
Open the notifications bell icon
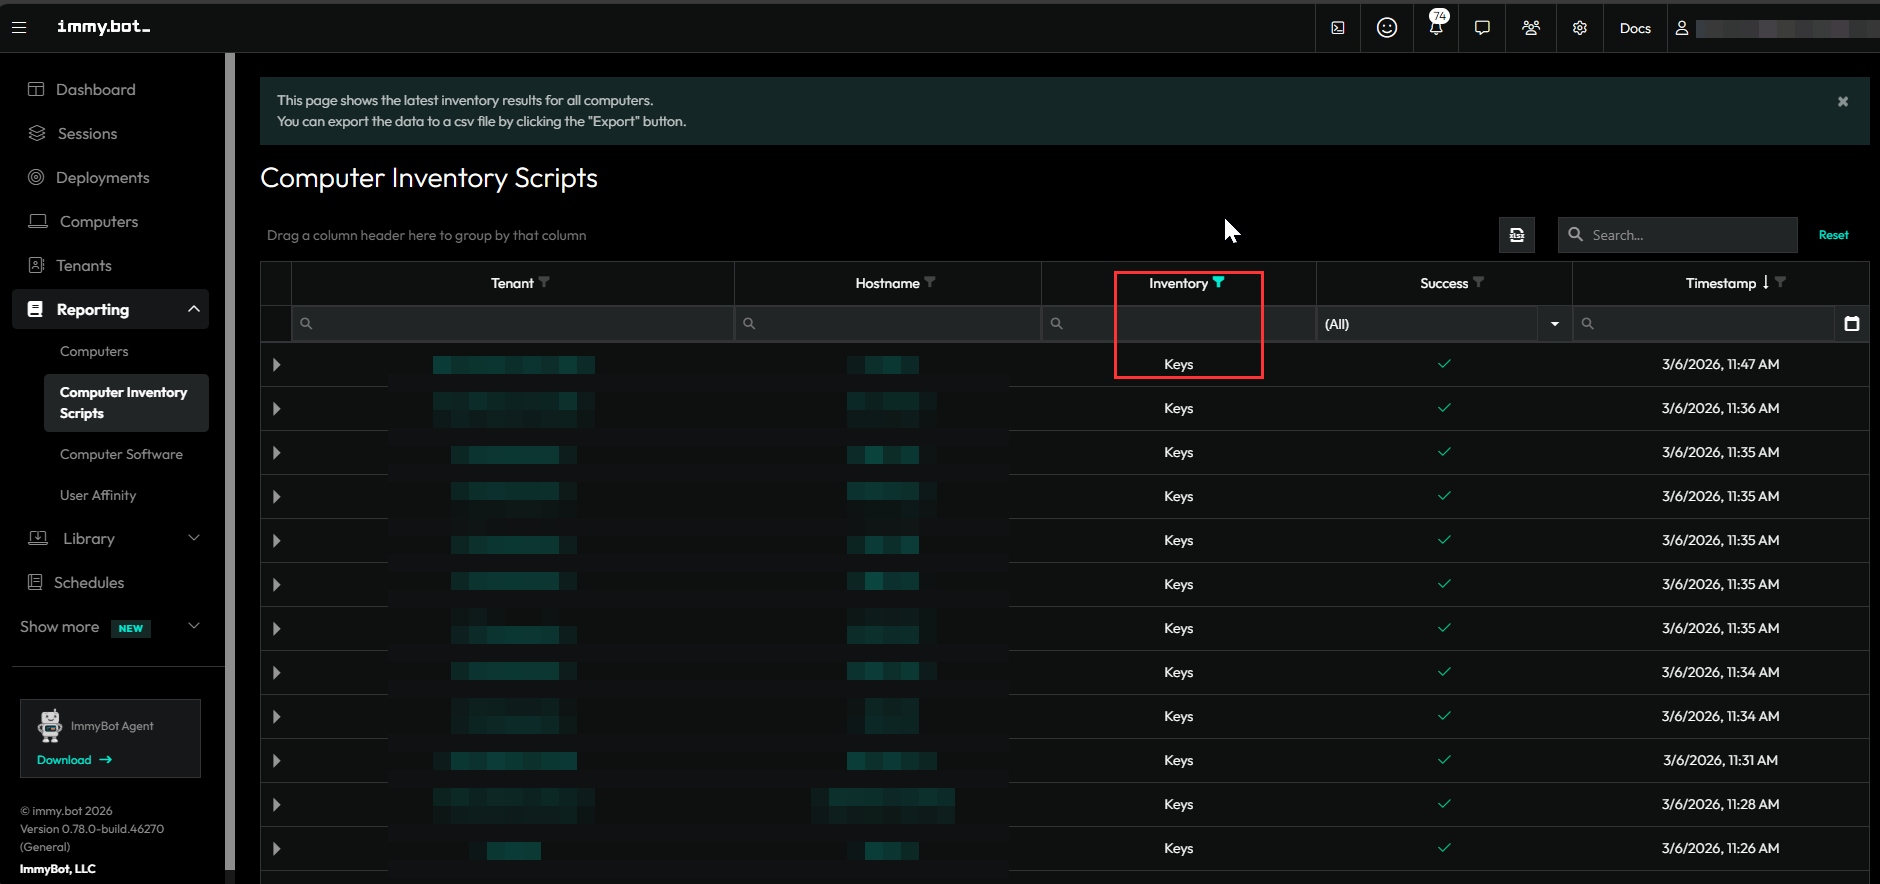[1436, 28]
